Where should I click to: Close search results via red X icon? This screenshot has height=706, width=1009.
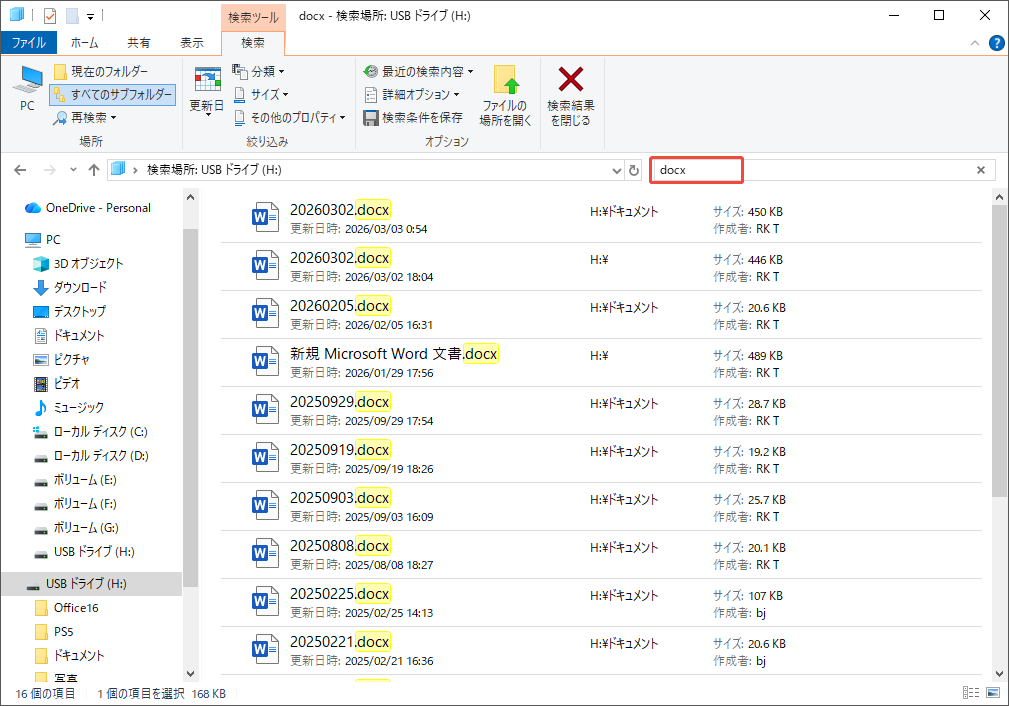click(571, 95)
